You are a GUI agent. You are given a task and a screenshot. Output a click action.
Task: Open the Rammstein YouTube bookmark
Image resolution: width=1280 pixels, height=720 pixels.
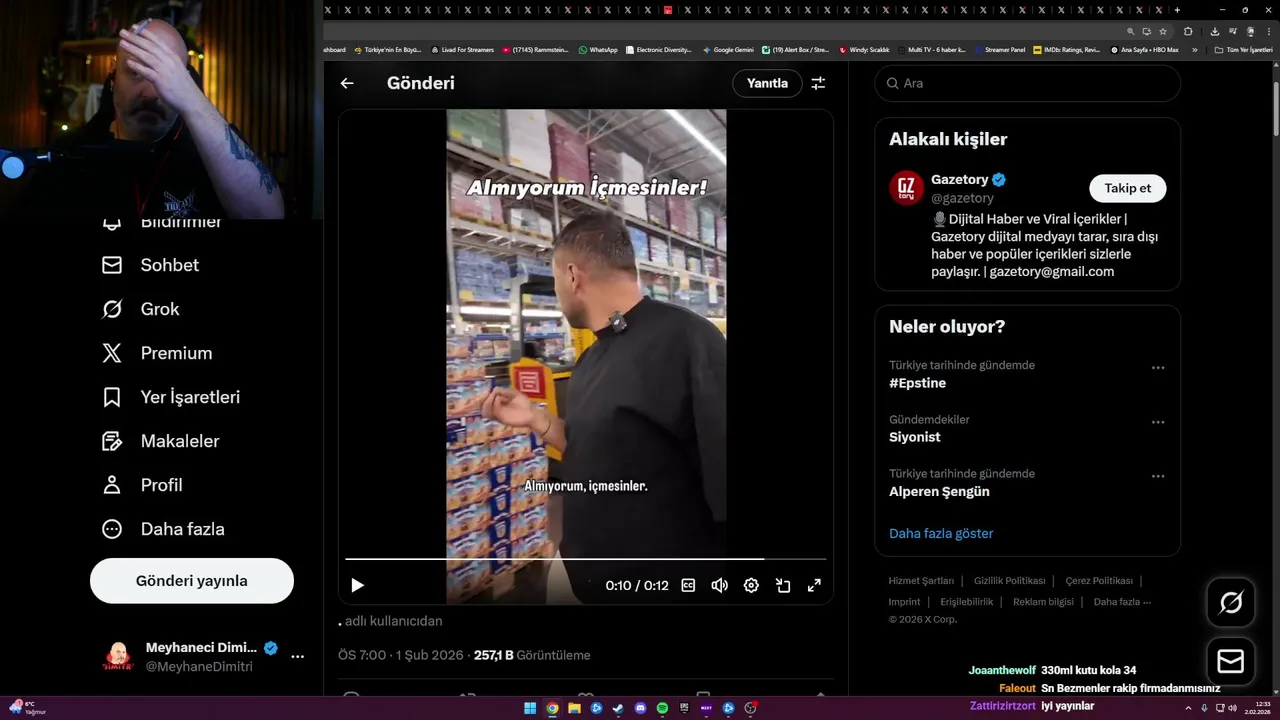[535, 49]
